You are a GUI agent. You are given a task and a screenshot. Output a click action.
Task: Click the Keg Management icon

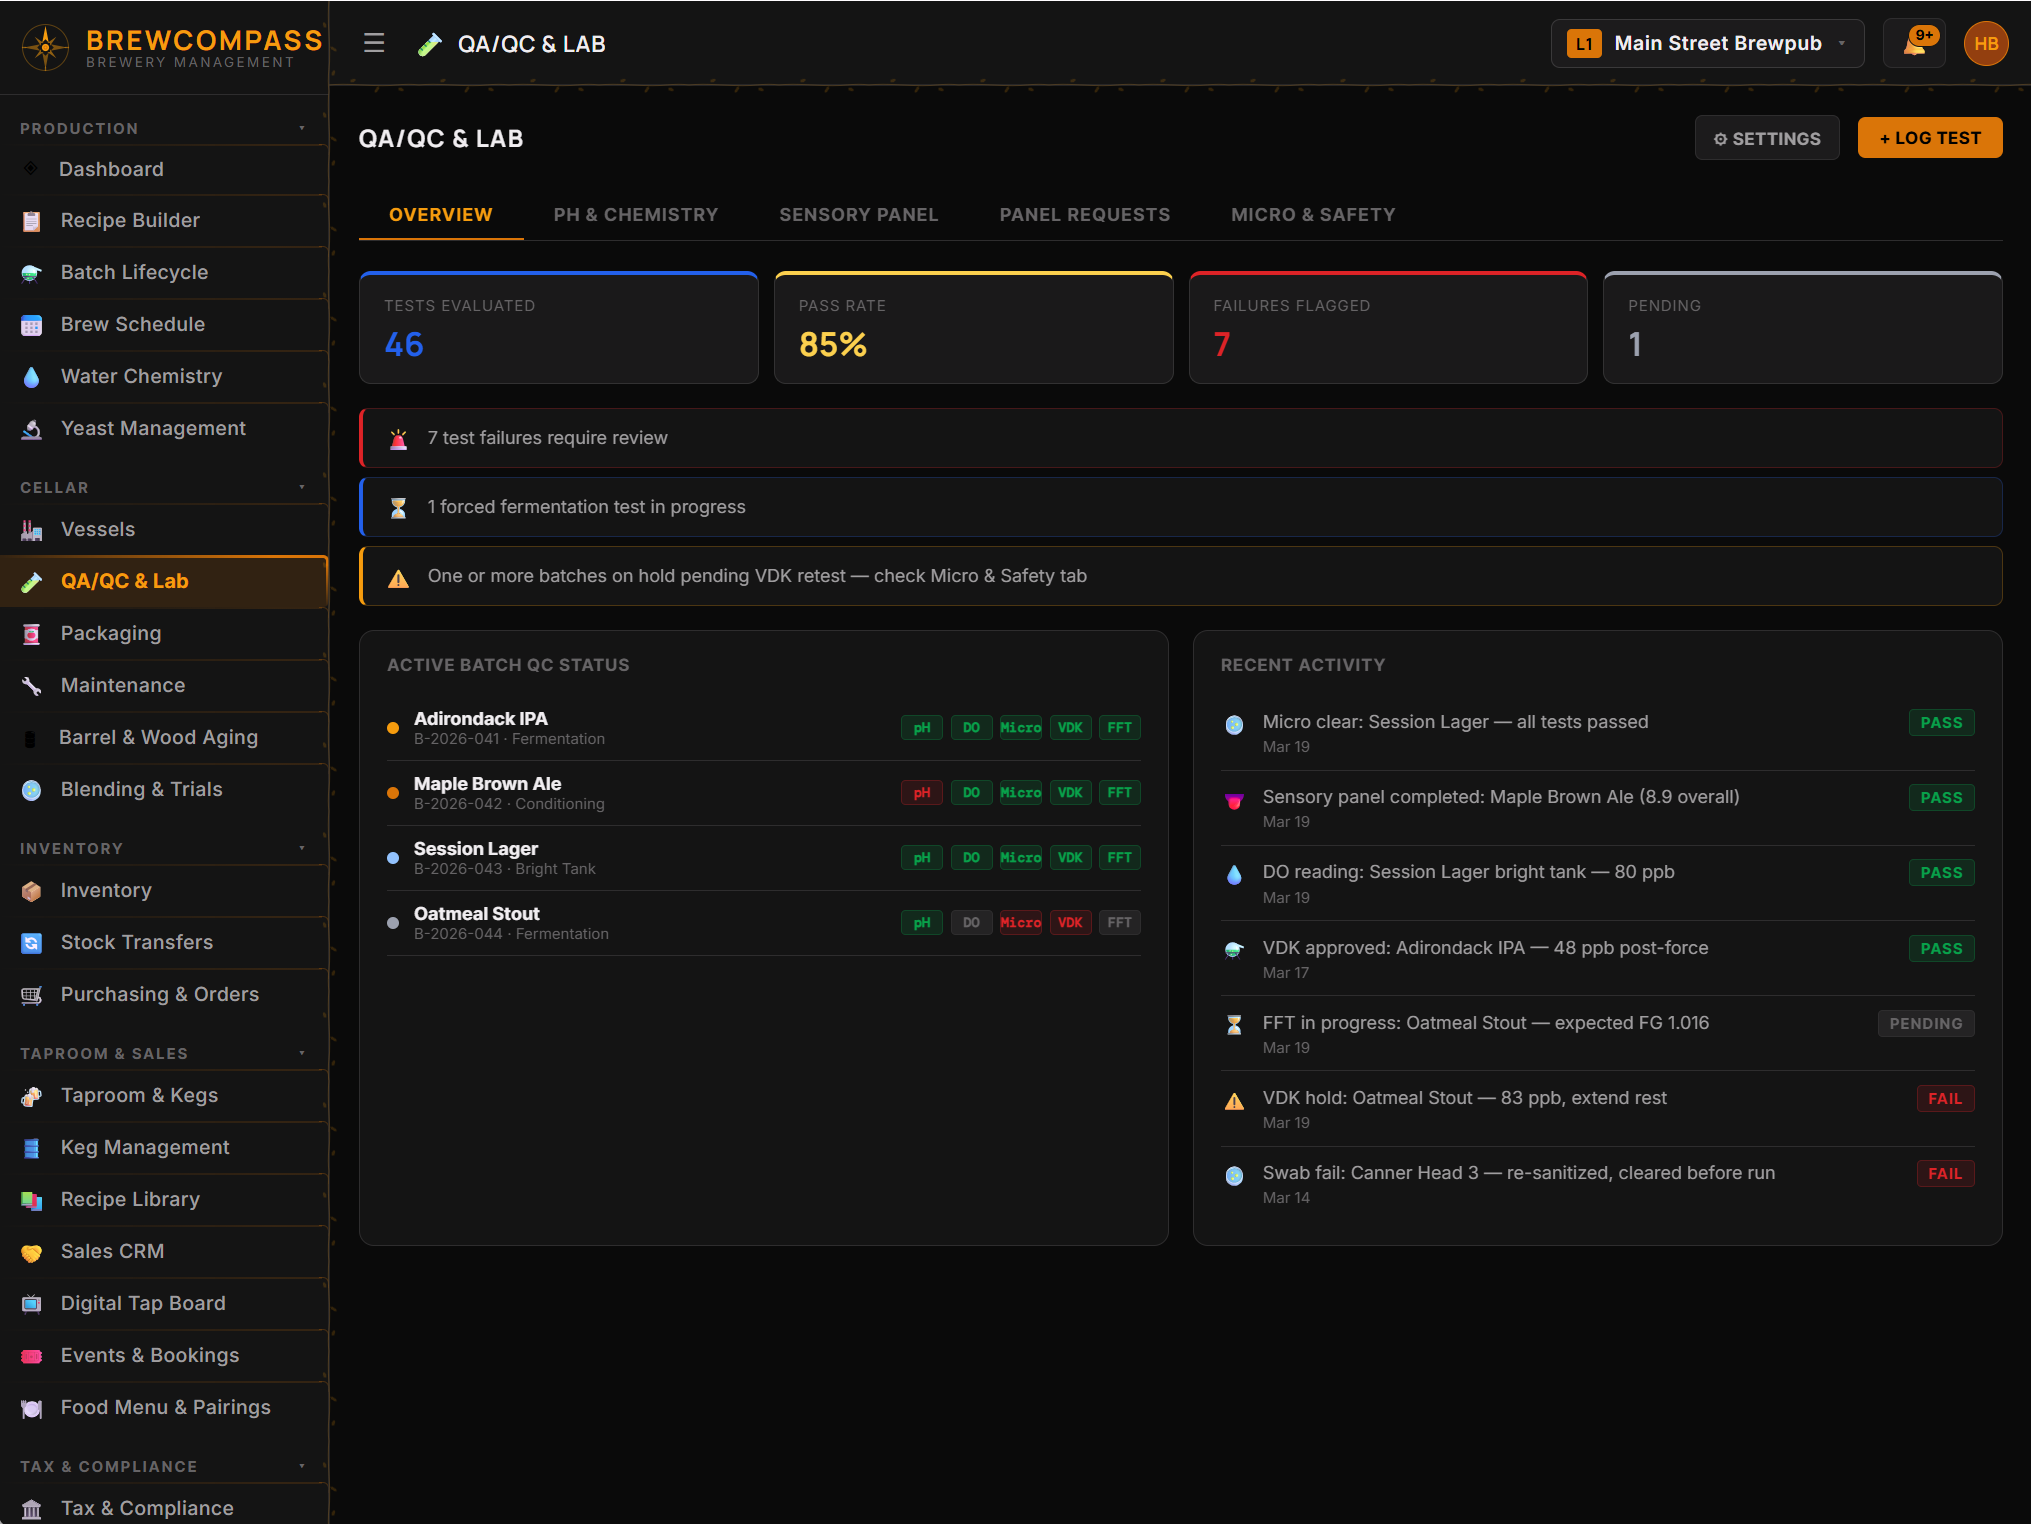(32, 1148)
